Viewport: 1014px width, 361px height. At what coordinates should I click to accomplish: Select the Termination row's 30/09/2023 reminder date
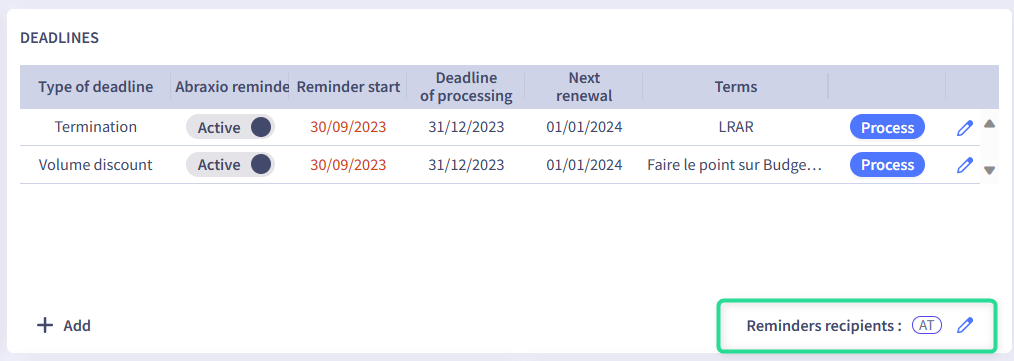(348, 127)
